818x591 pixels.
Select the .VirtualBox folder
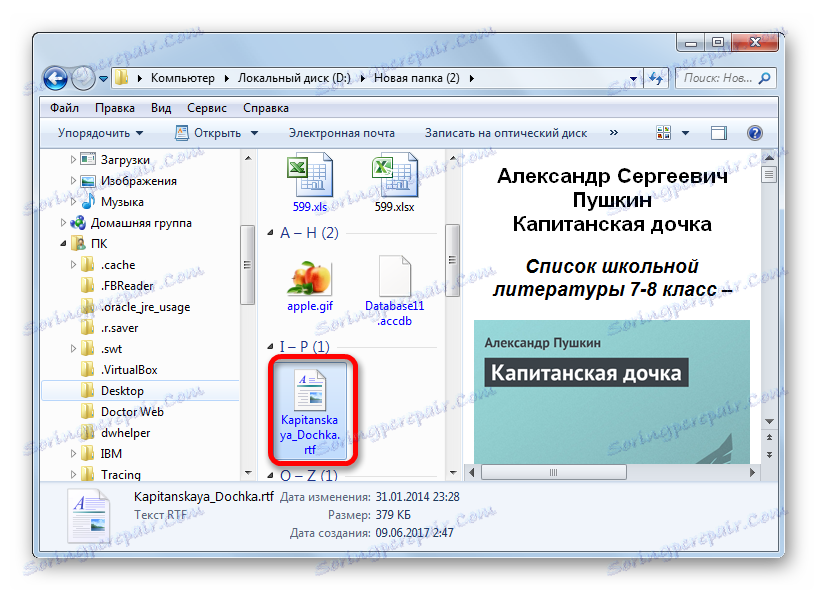coord(129,370)
